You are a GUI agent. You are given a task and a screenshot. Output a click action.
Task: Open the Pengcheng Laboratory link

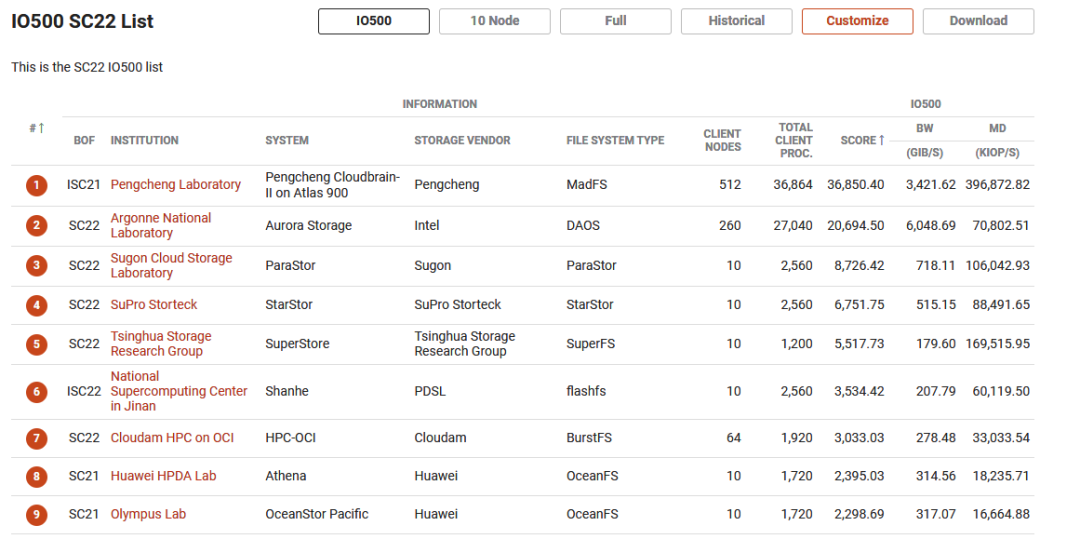coord(176,184)
